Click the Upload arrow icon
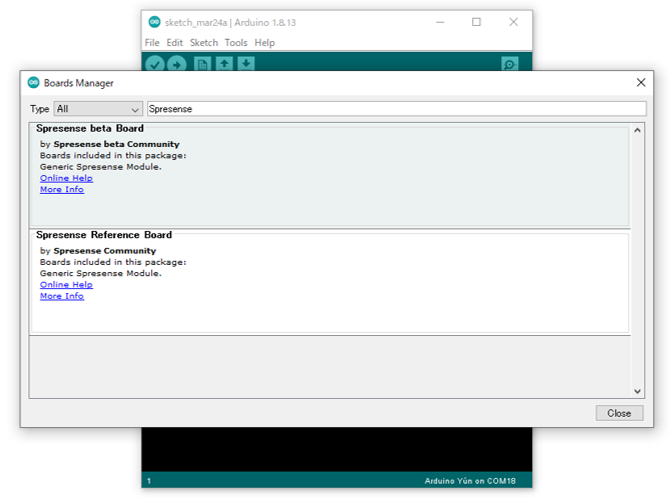The width and height of the screenshot is (672, 498). tap(177, 64)
